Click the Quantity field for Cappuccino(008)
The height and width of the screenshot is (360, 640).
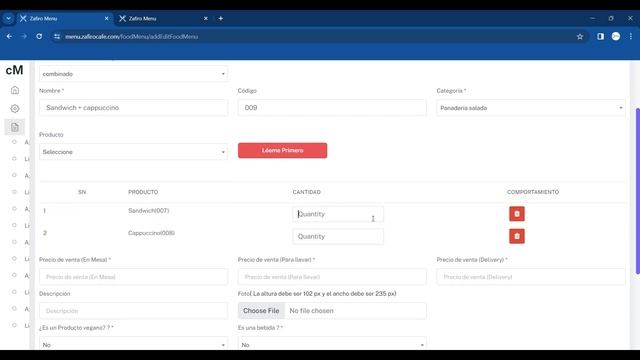[x=338, y=236]
